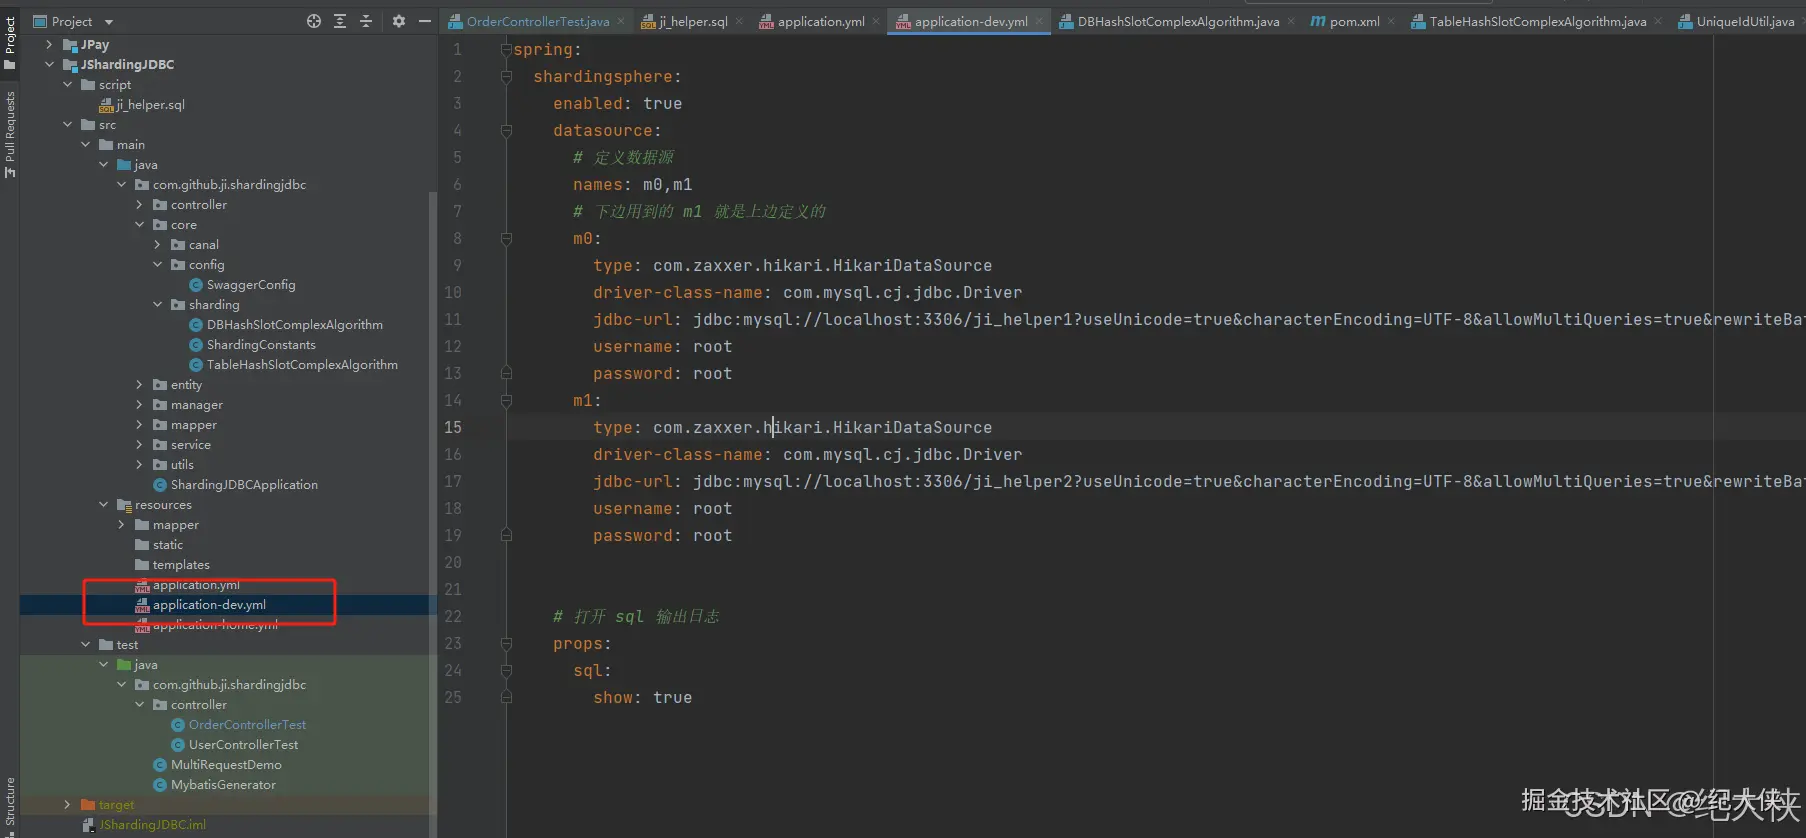Fold the shardingsphere block at line 2
1806x838 pixels.
coord(506,76)
